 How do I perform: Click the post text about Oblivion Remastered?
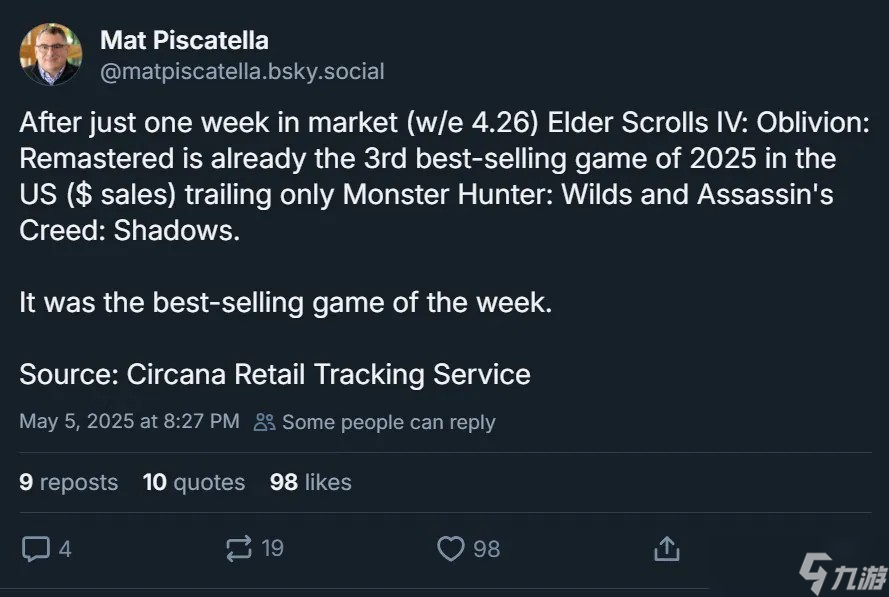click(x=444, y=176)
